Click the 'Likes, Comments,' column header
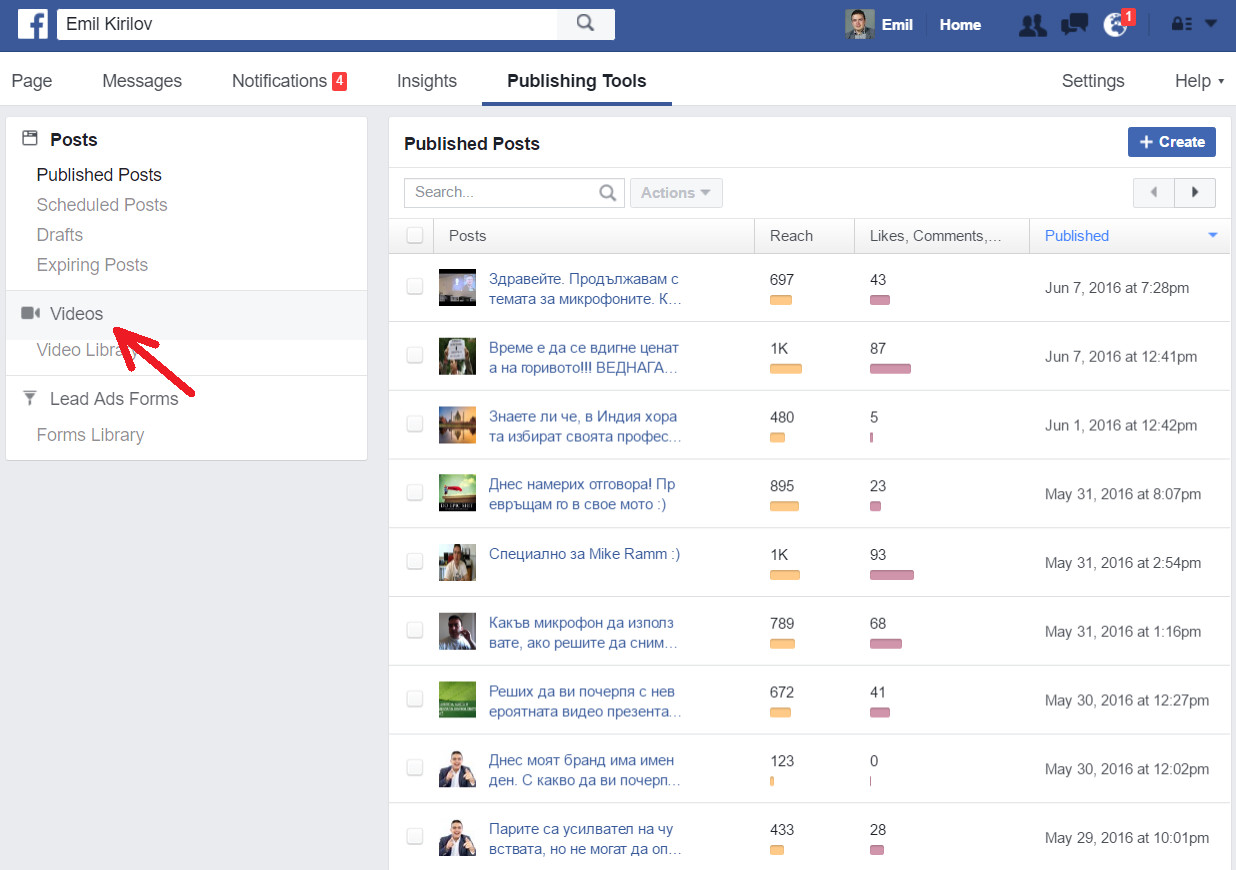 (942, 236)
